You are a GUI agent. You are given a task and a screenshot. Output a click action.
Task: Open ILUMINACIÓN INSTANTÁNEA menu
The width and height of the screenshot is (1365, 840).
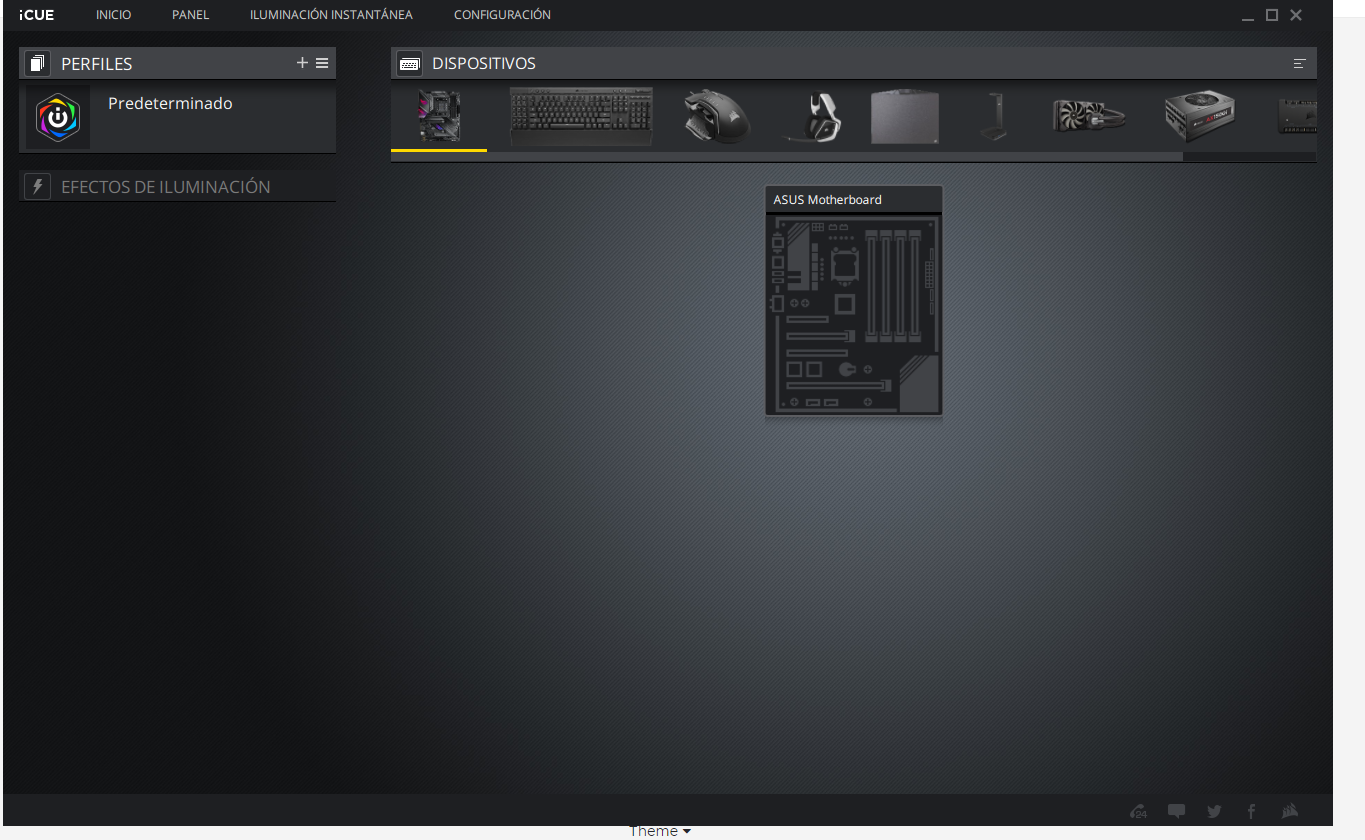331,15
